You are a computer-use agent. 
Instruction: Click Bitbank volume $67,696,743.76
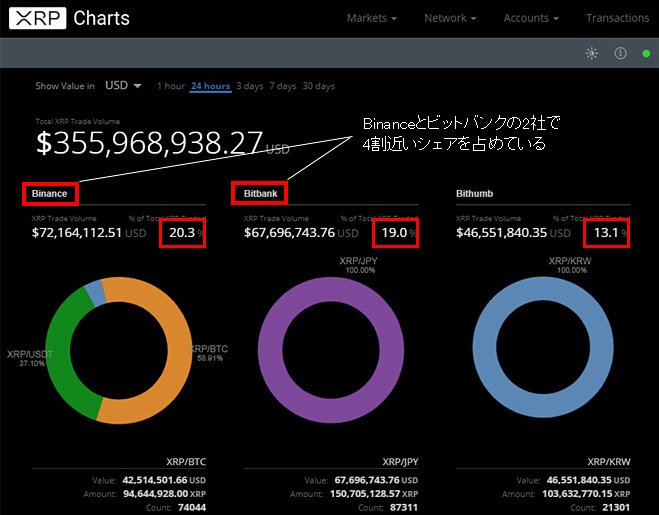pyautogui.click(x=290, y=232)
